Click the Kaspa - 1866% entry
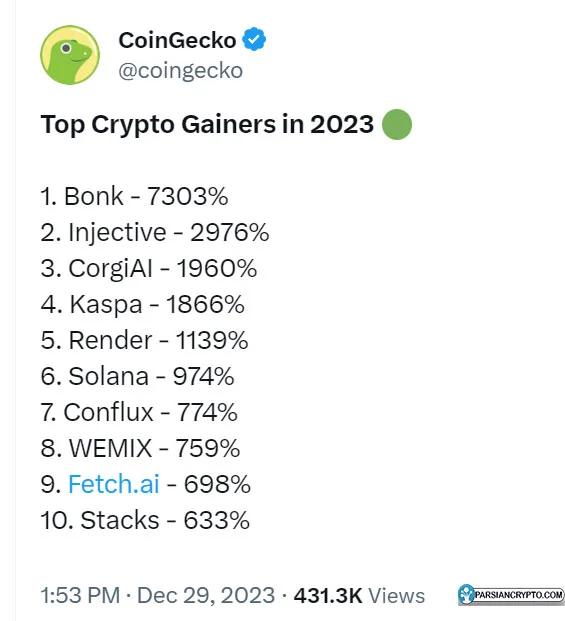 click(x=143, y=304)
